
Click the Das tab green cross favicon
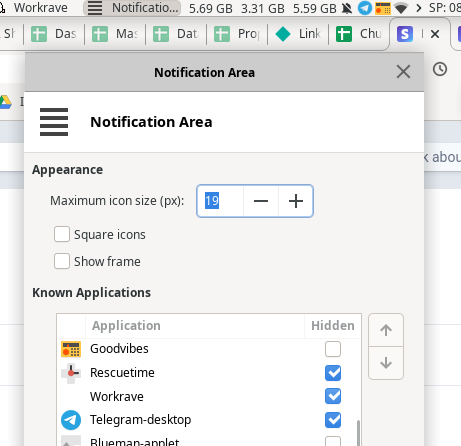point(39,34)
